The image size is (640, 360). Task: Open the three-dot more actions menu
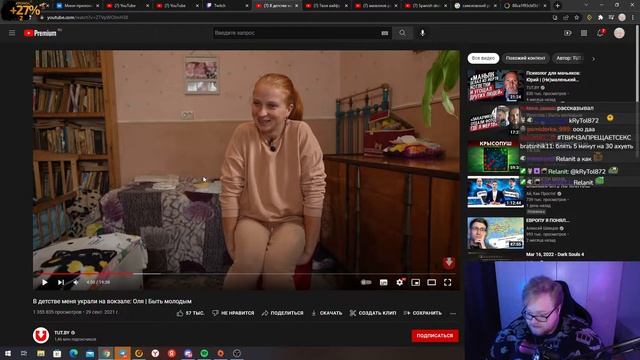tap(453, 313)
